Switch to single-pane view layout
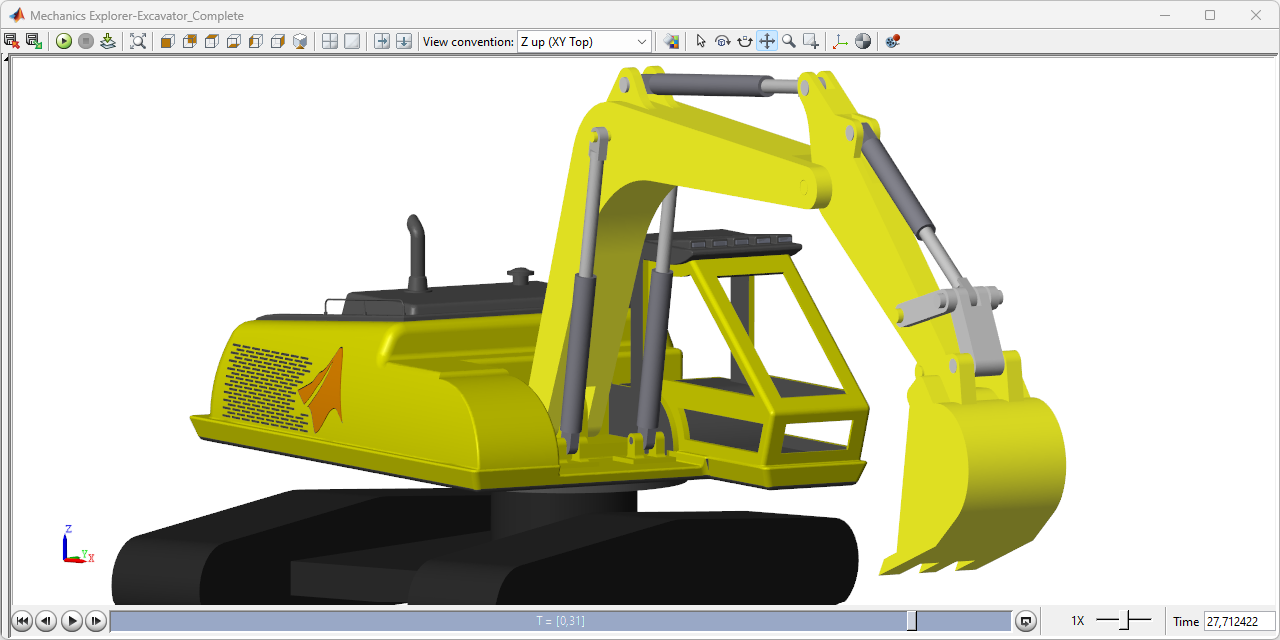The image size is (1280, 640). point(352,41)
